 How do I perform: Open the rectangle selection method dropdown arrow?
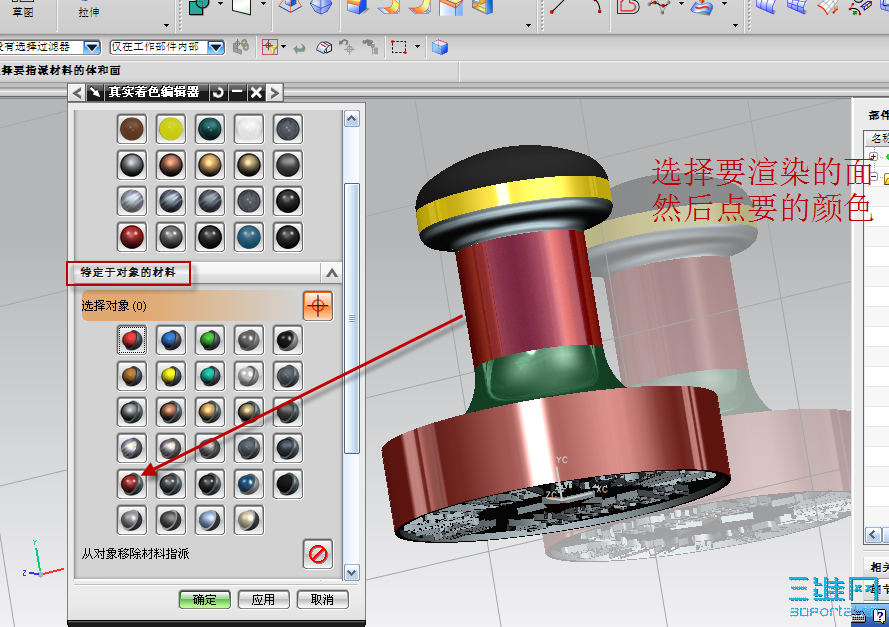[417, 47]
